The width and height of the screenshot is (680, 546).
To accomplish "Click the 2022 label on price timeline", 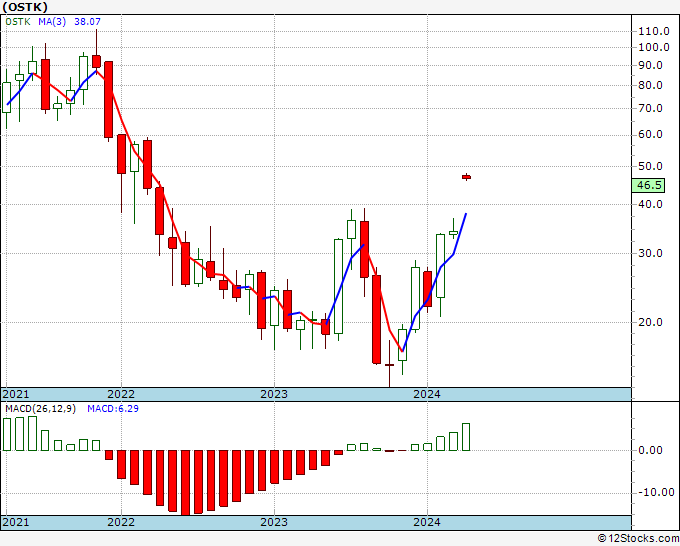I will (121, 394).
